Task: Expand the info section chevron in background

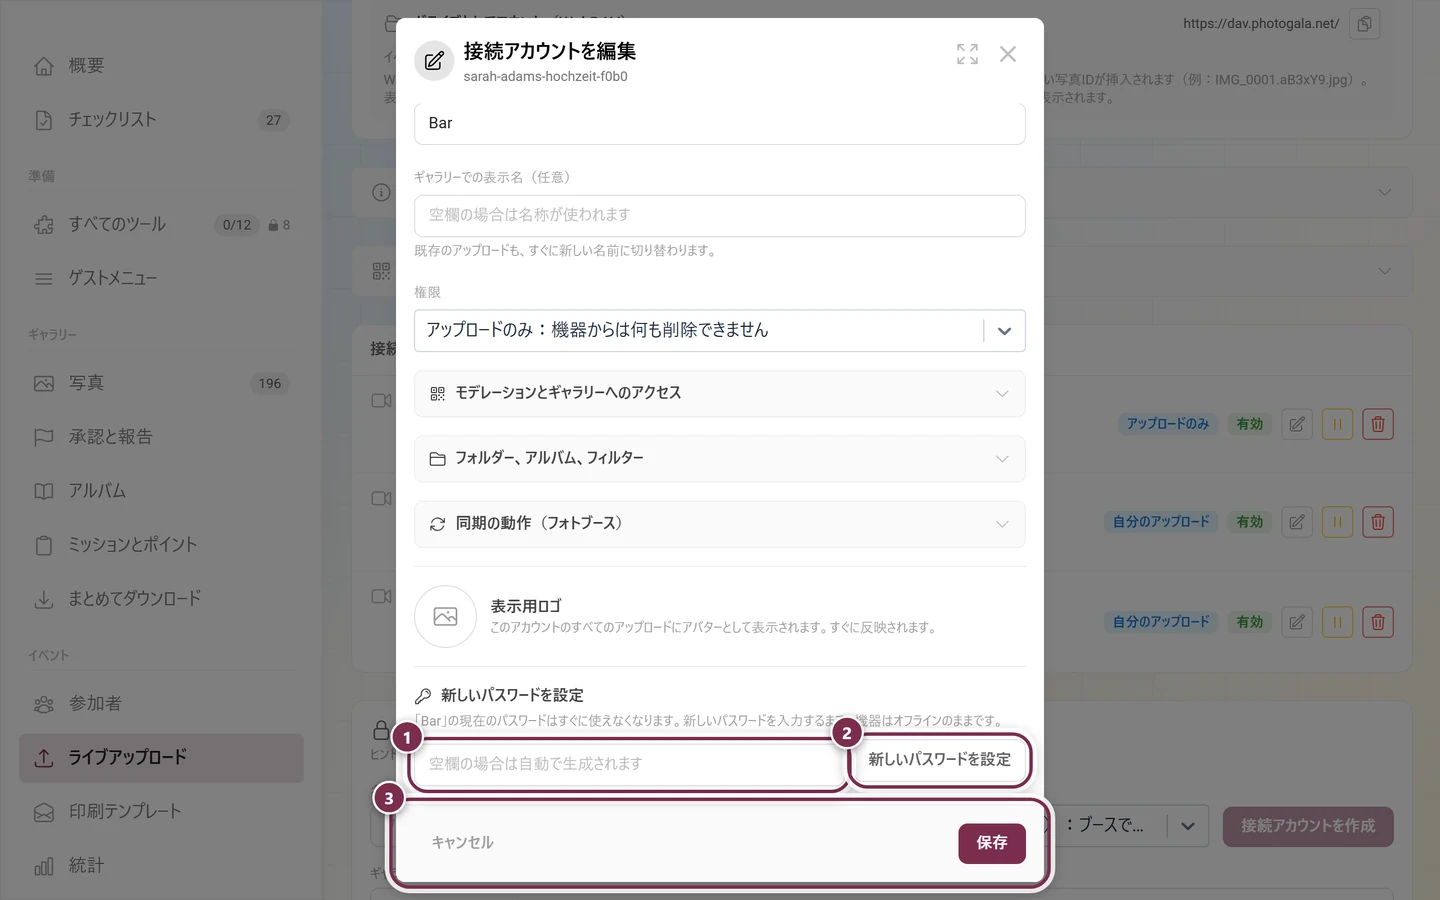Action: click(x=1385, y=192)
